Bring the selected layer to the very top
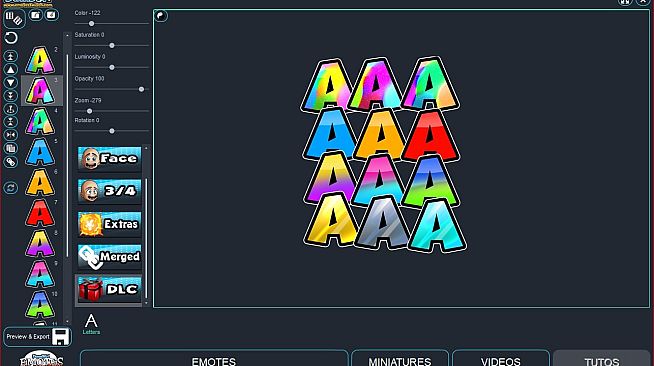 pos(11,56)
